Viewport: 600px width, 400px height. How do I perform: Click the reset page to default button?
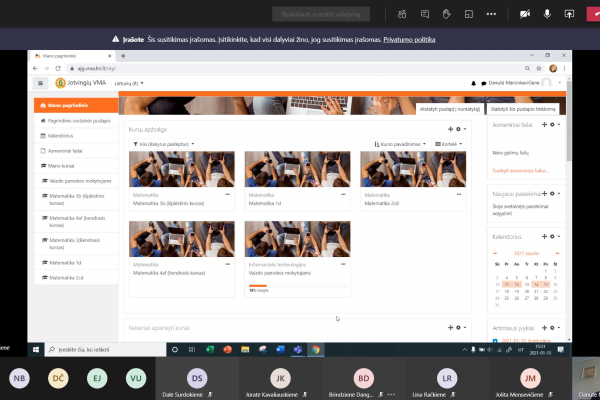pos(450,109)
